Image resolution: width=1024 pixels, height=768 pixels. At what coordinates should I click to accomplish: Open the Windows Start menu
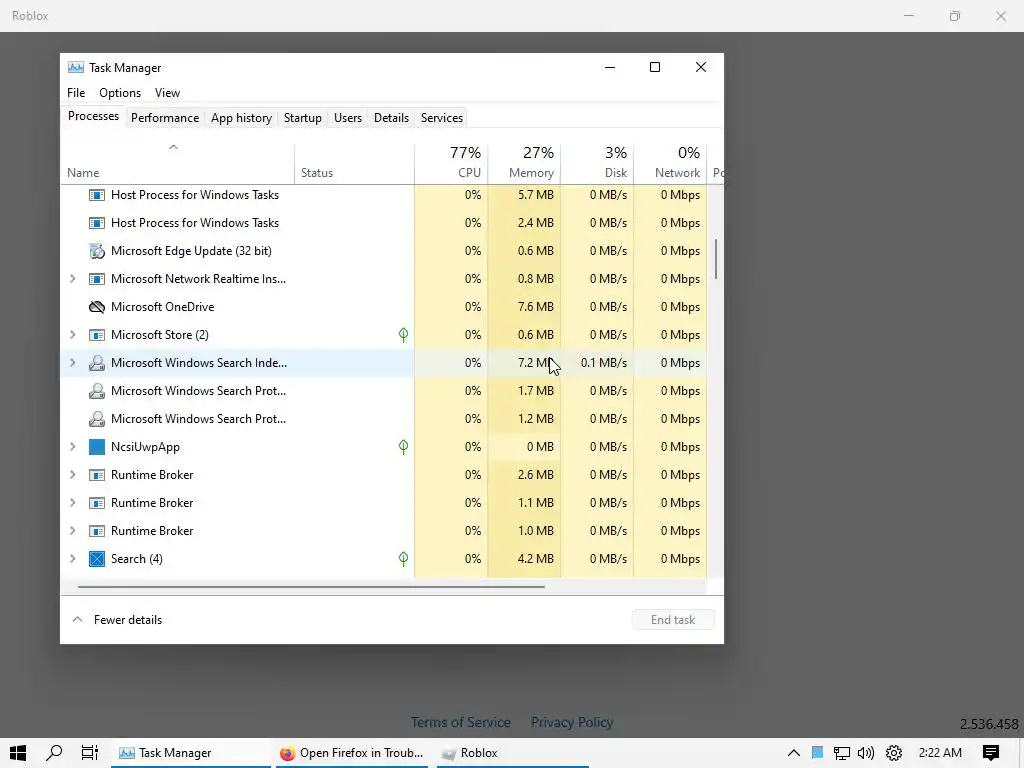[x=18, y=753]
